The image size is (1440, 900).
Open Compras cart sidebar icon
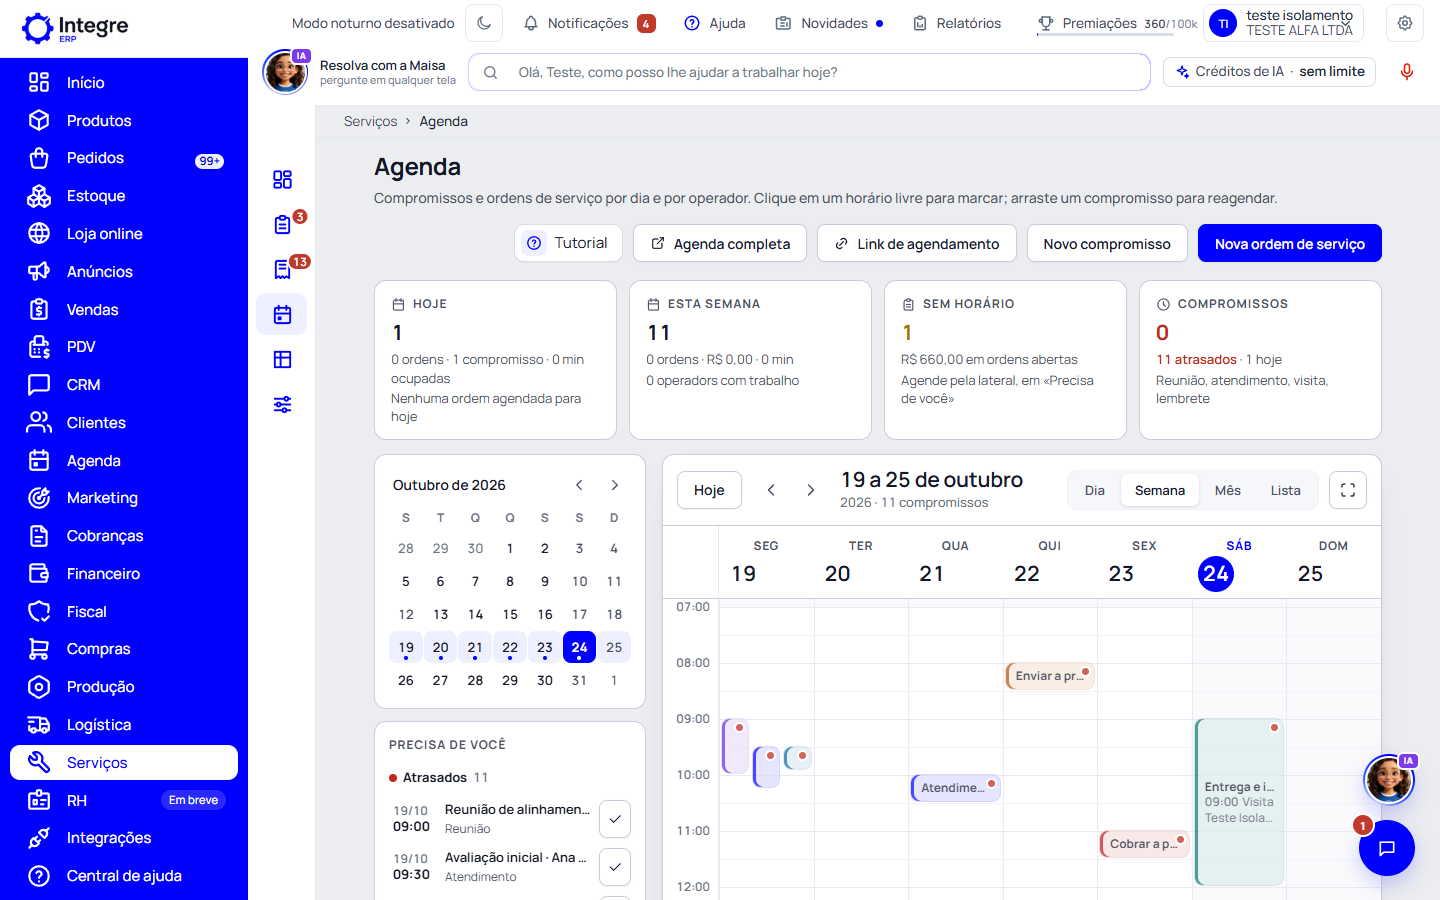coord(39,649)
